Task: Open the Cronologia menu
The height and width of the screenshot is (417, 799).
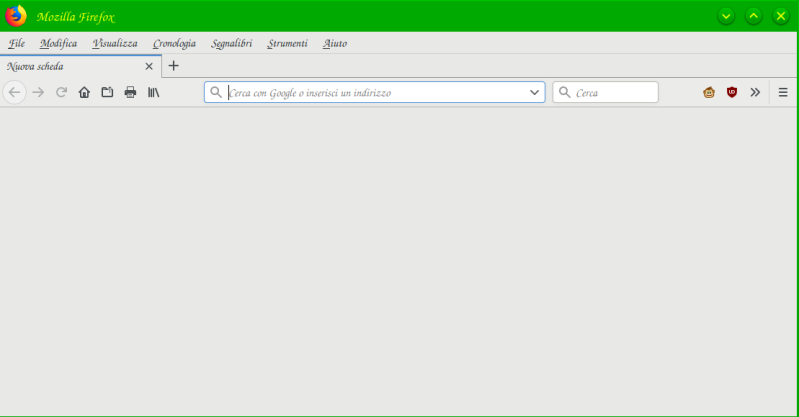Action: [174, 43]
